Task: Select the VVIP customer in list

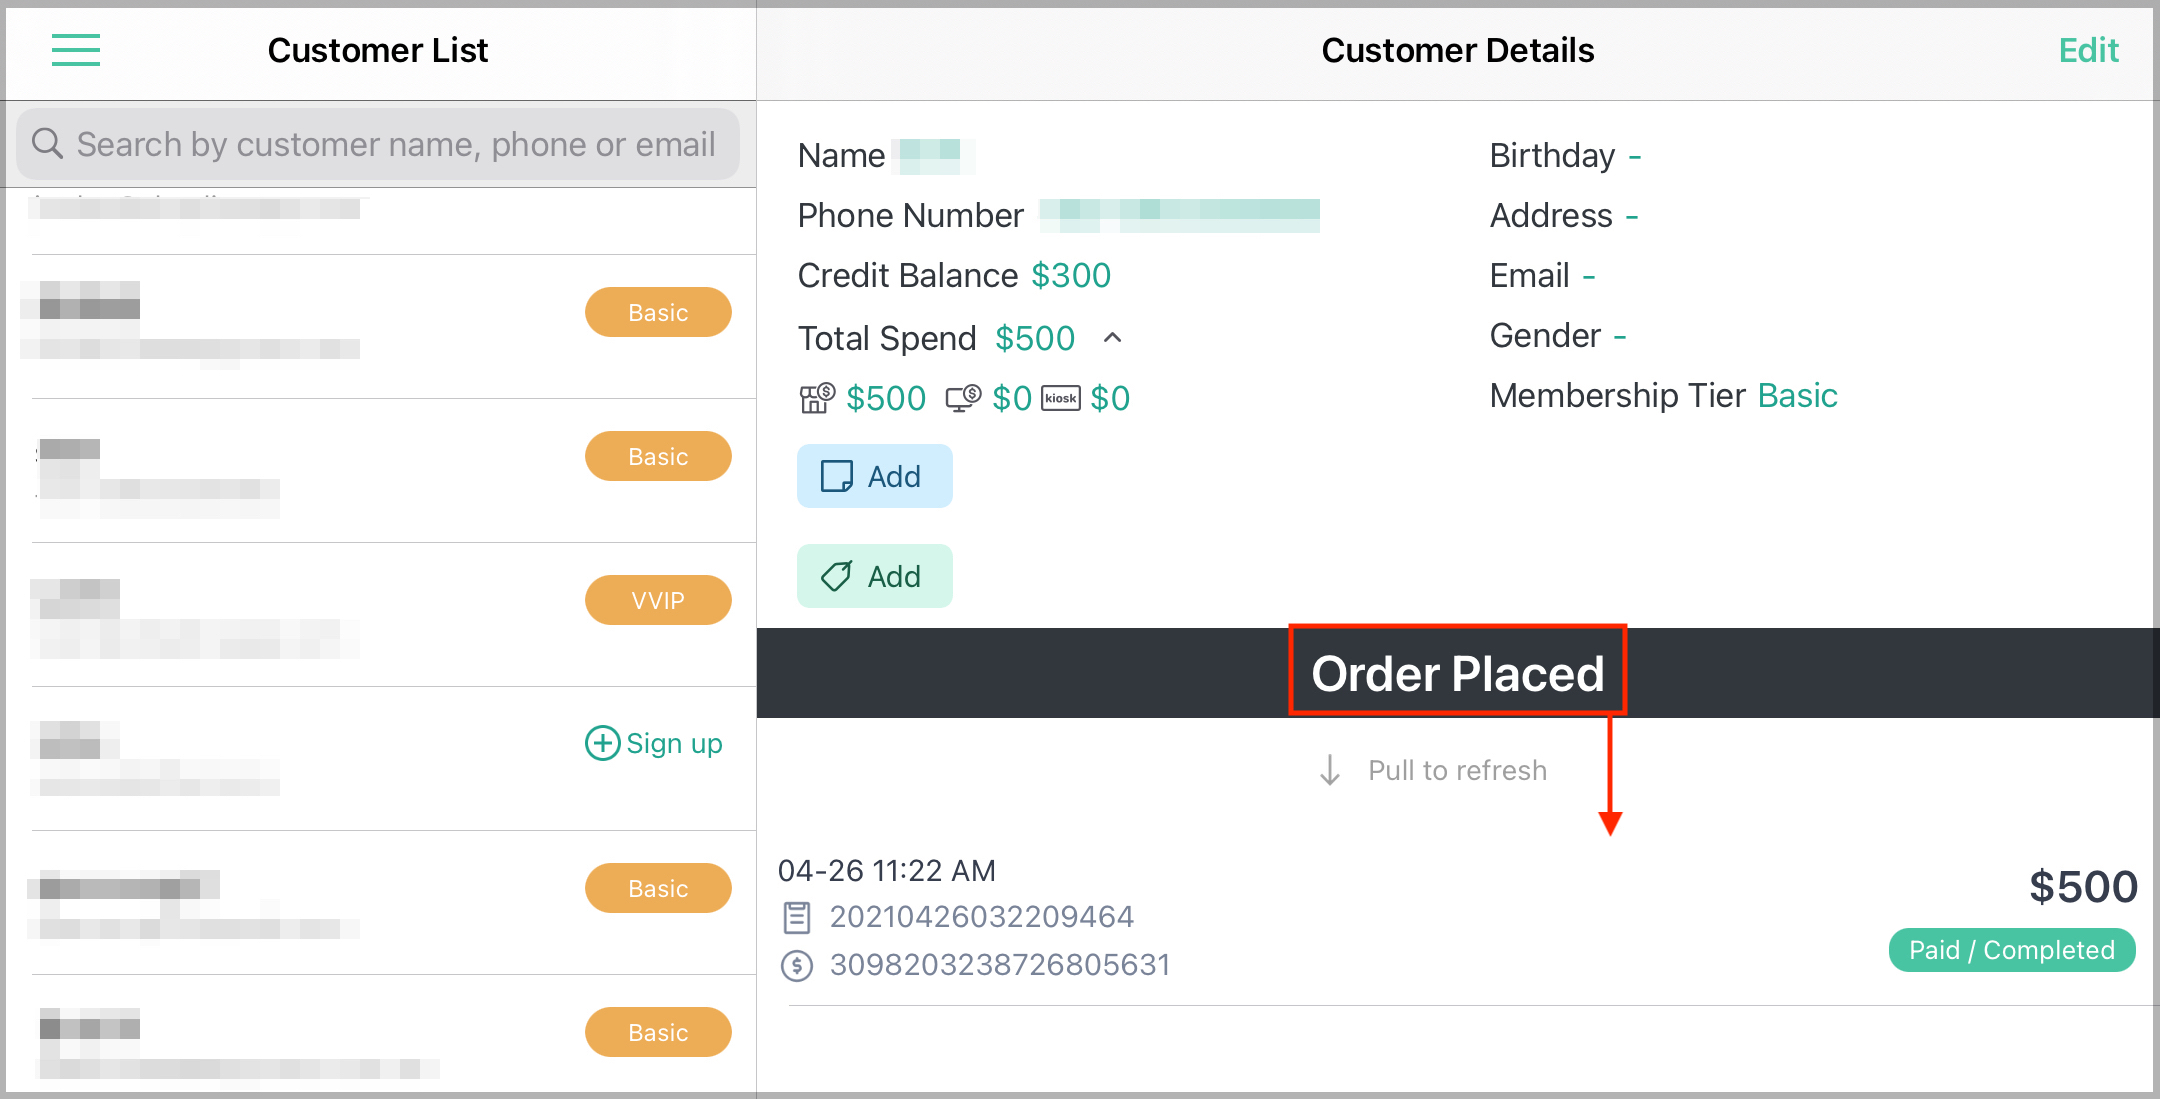Action: point(380,615)
